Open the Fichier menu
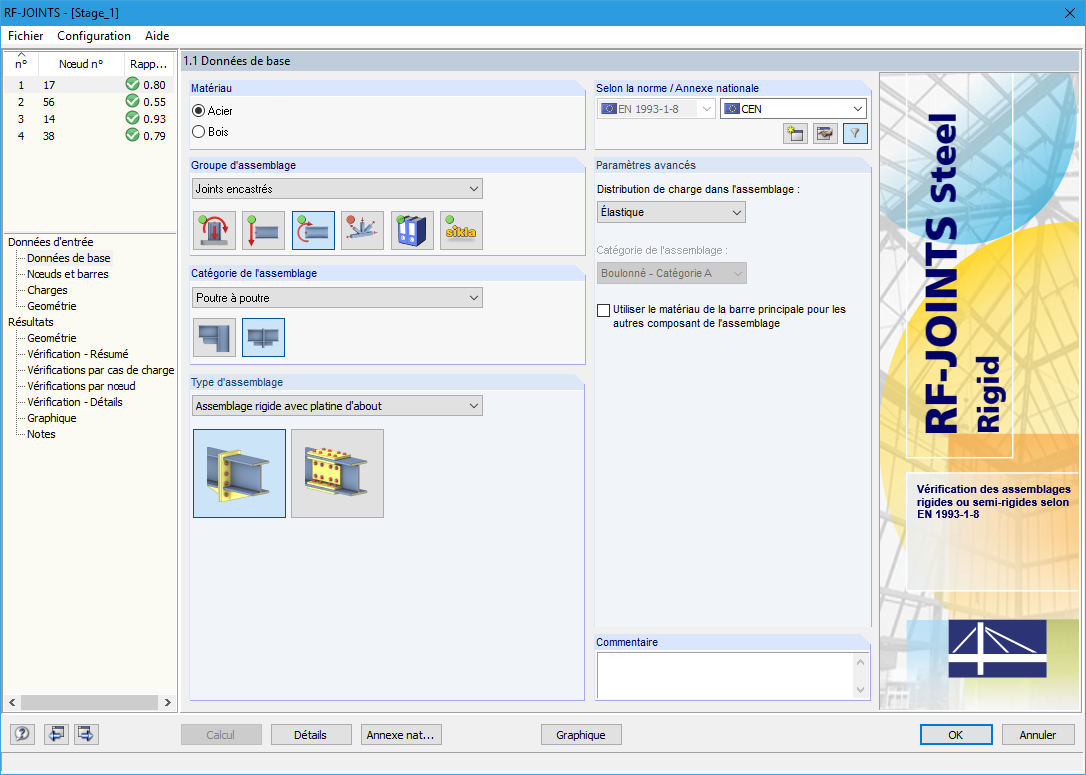 (x=26, y=36)
